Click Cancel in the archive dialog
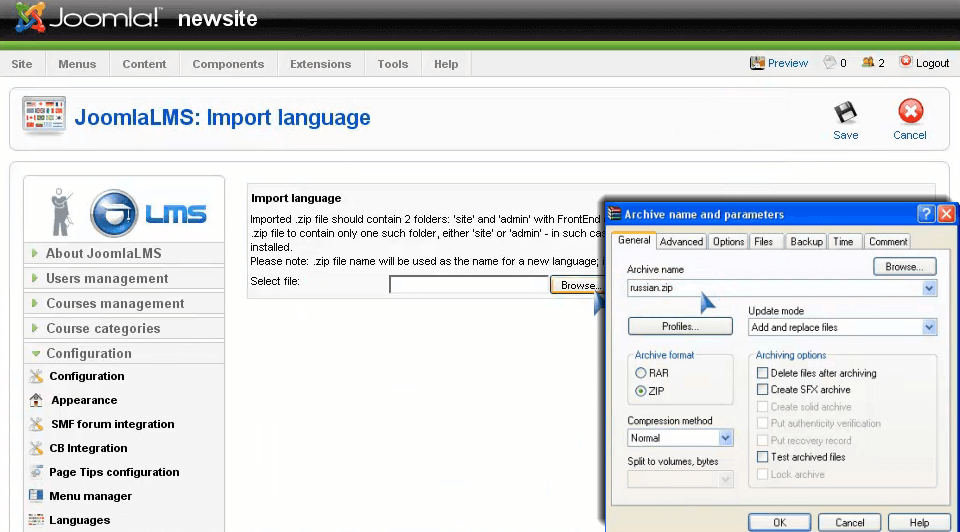This screenshot has width=960, height=532. tap(850, 522)
